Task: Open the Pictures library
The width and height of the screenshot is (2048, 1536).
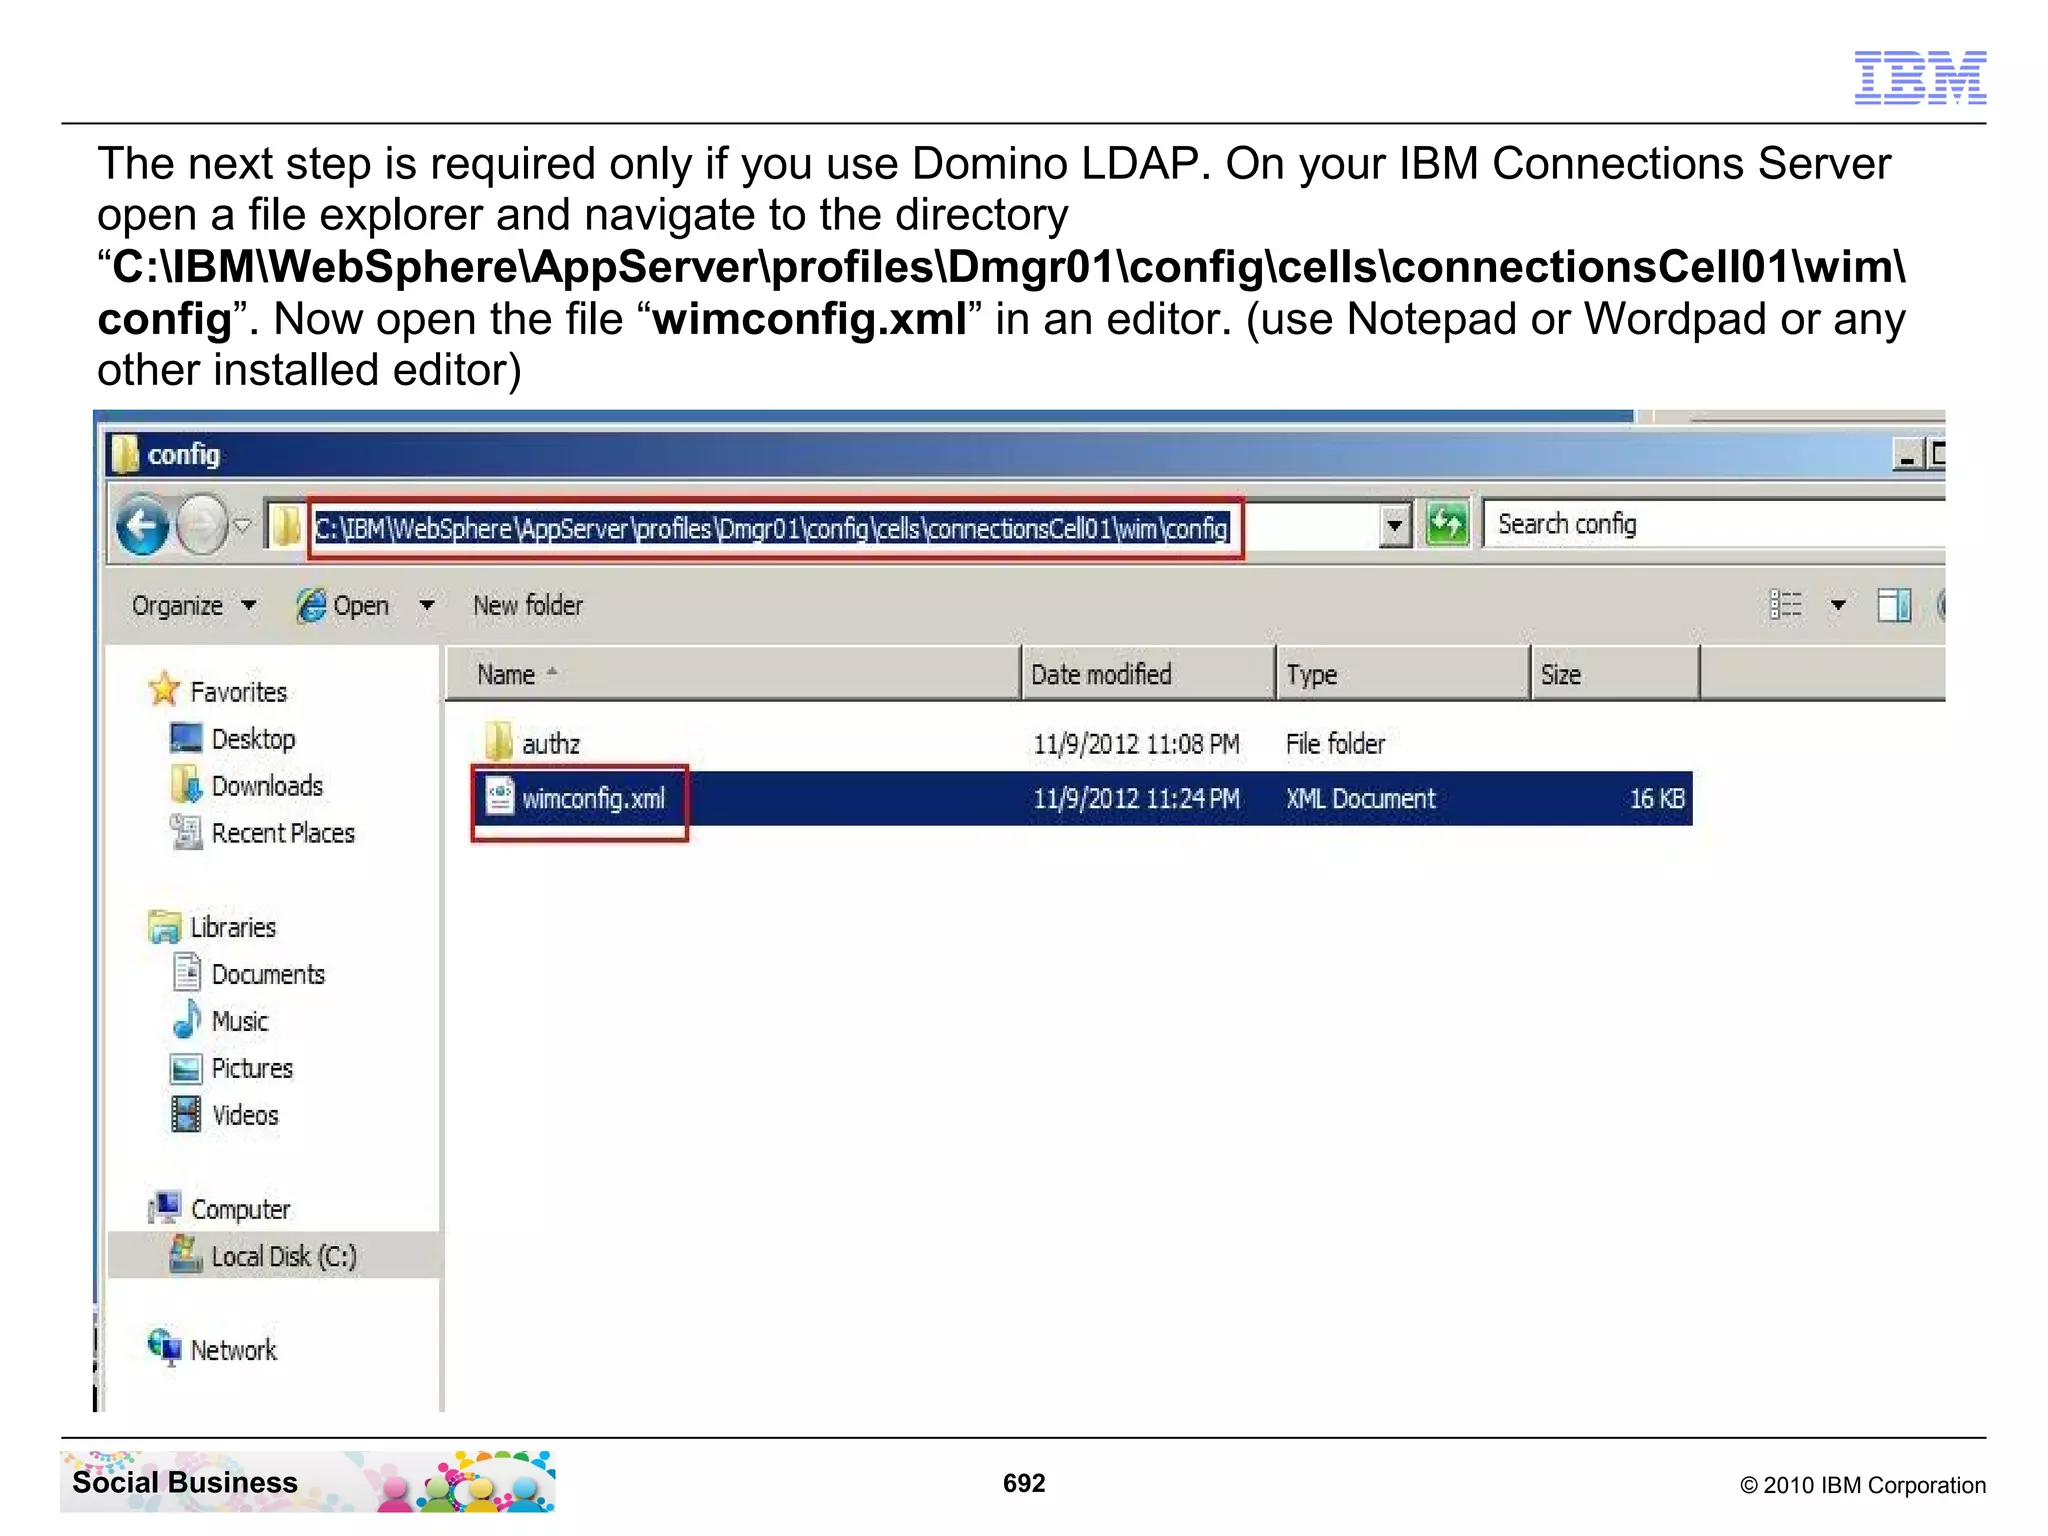Action: pos(233,1068)
